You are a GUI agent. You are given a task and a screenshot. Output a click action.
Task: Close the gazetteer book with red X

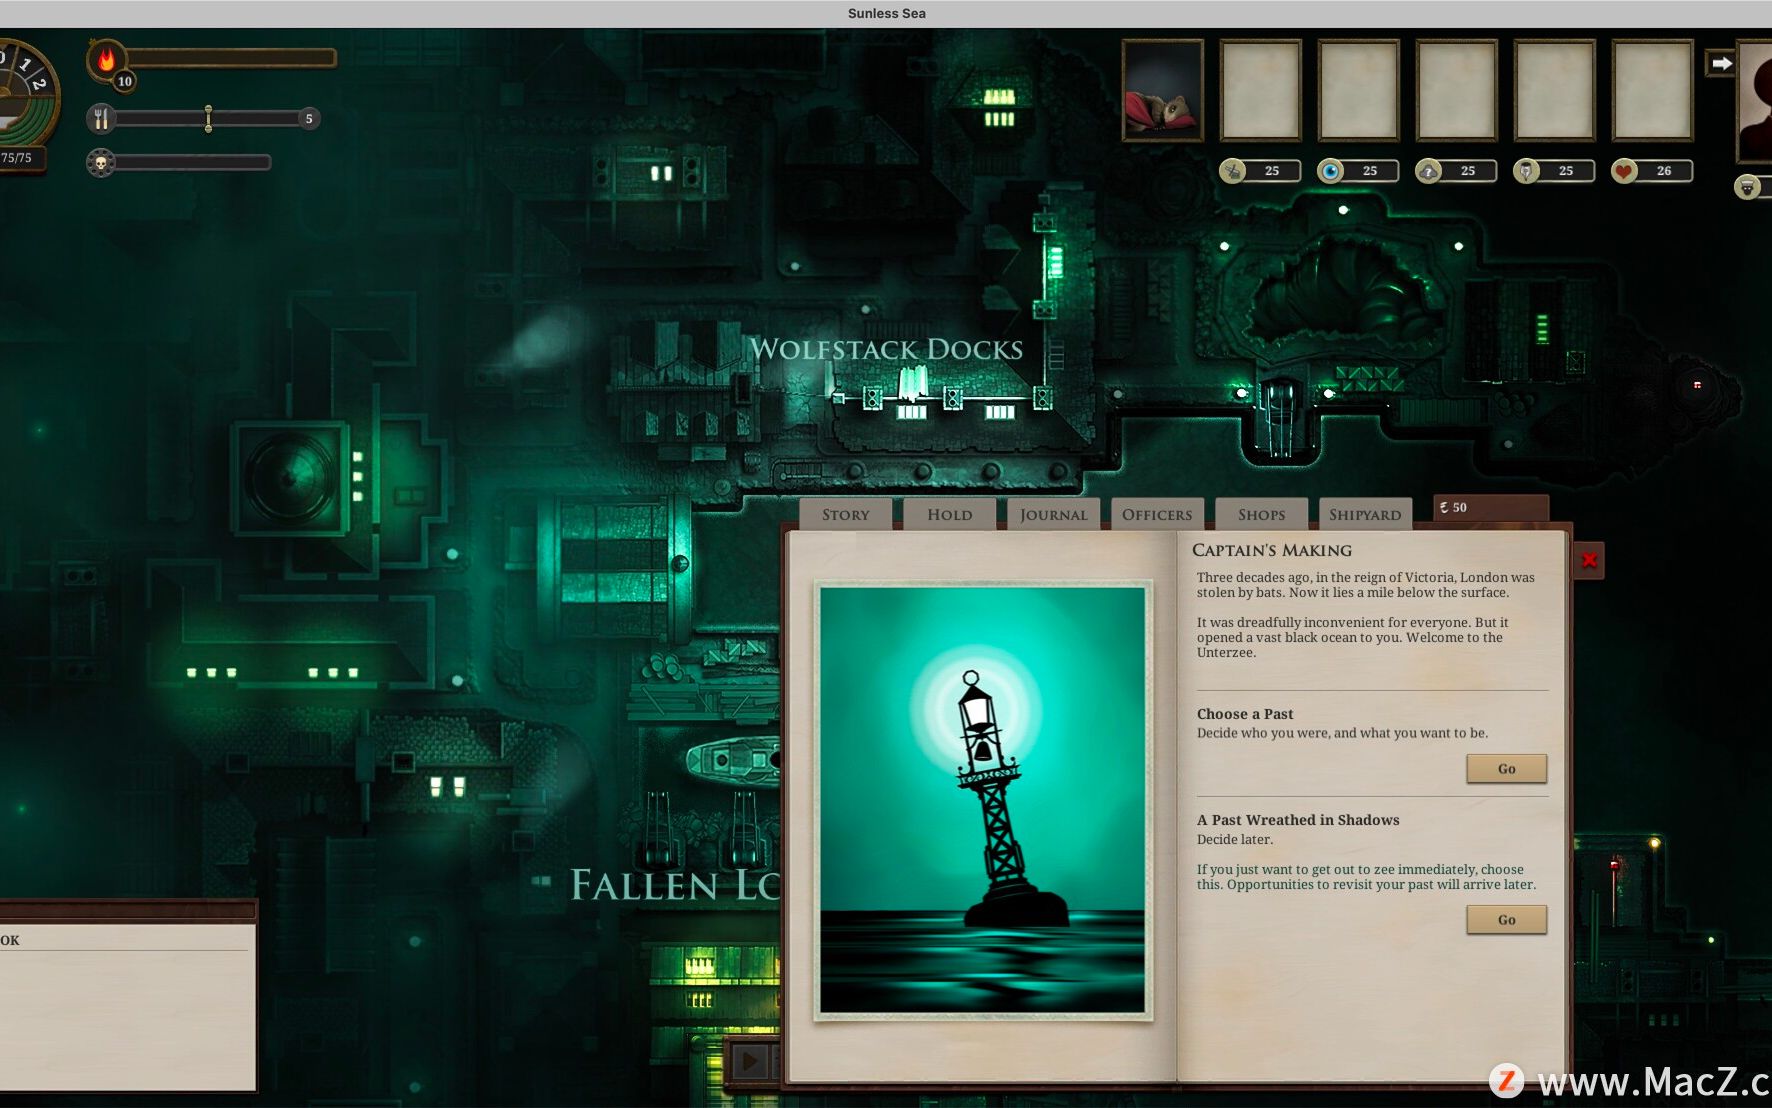[1589, 560]
